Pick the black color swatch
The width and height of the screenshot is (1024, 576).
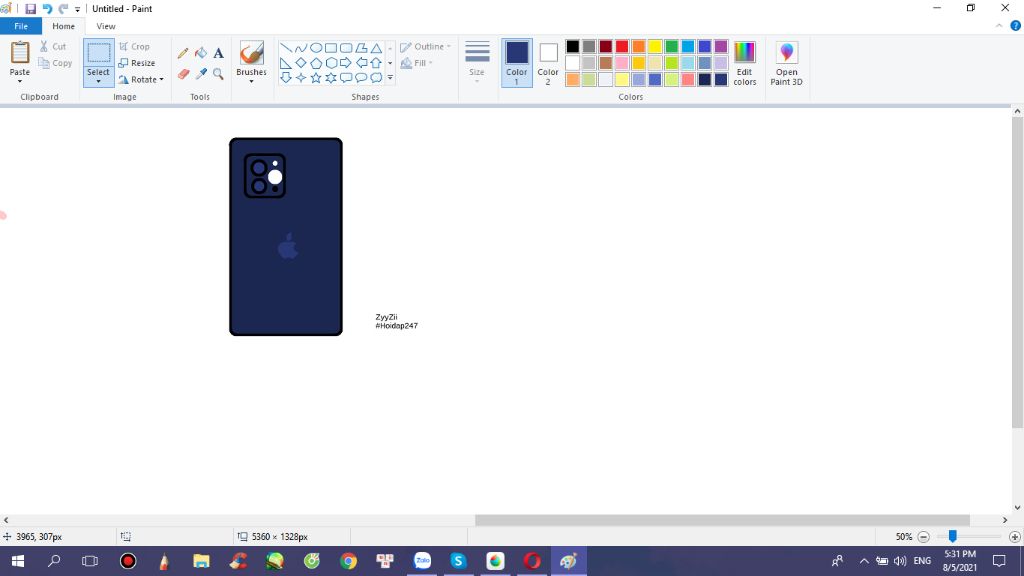(x=573, y=46)
